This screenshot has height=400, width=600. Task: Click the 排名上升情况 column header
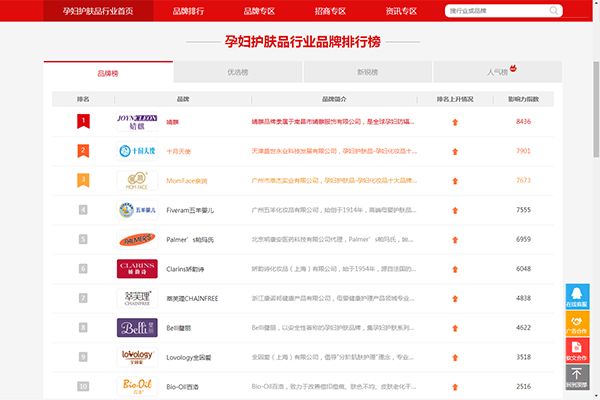point(455,99)
